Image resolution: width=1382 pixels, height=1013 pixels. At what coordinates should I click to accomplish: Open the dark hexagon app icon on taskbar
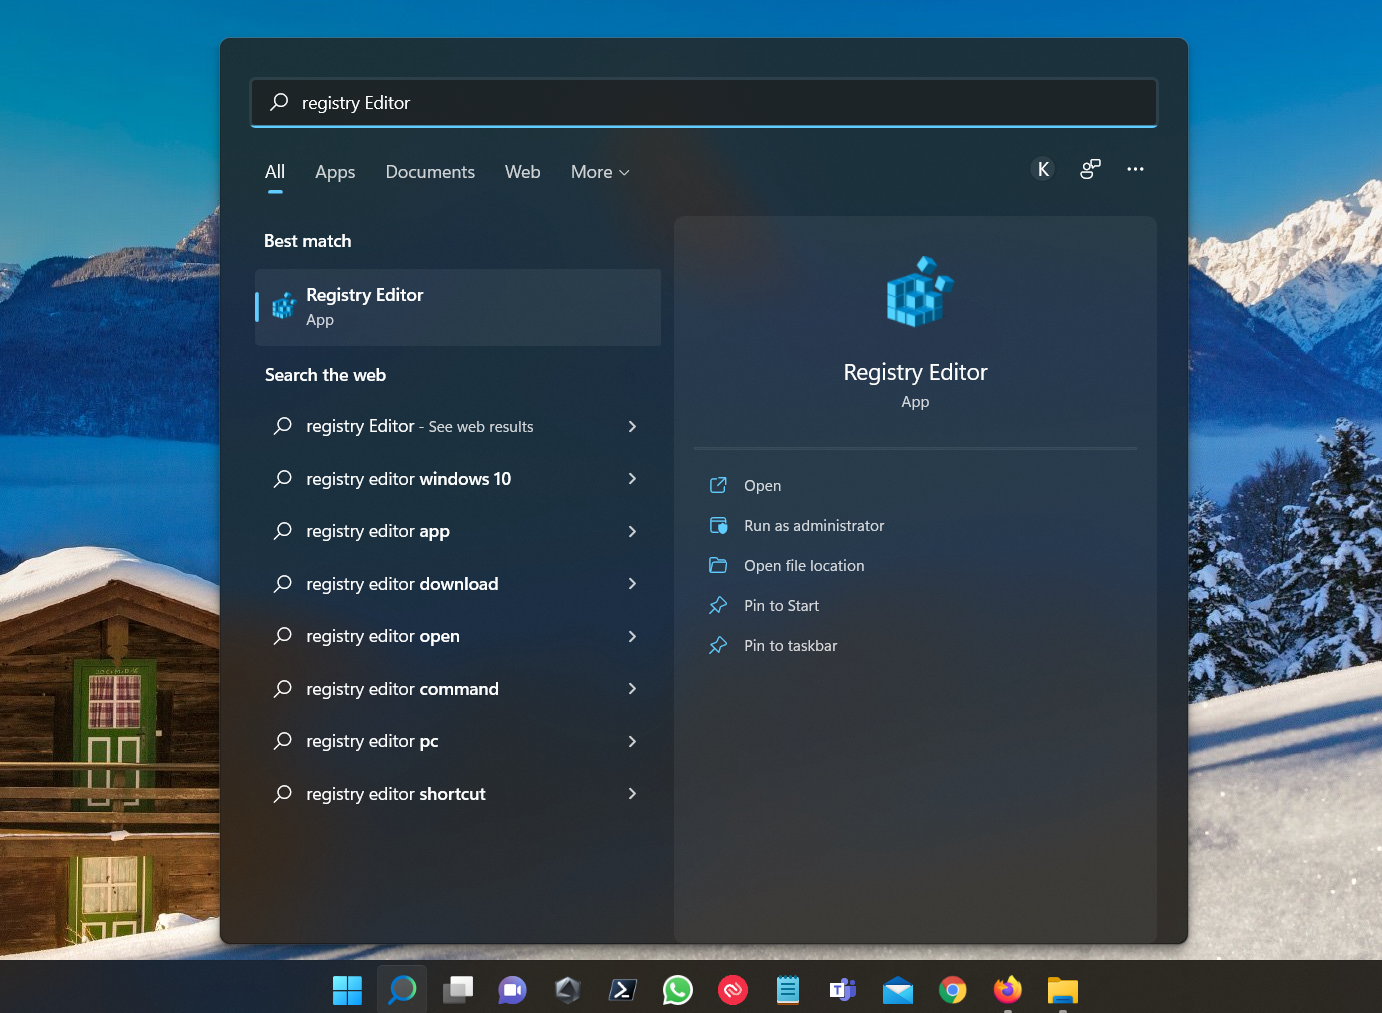pos(567,990)
